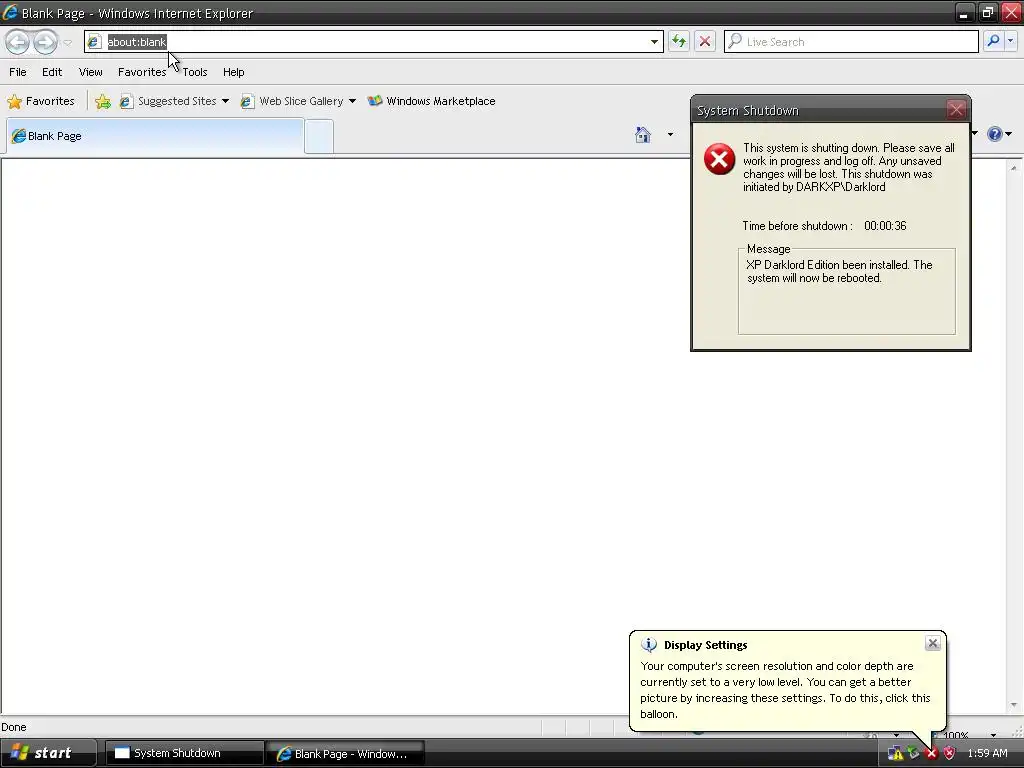Click the 'XP Darklord Edition been installed' message
This screenshot has height=768, width=1024.
click(x=839, y=271)
